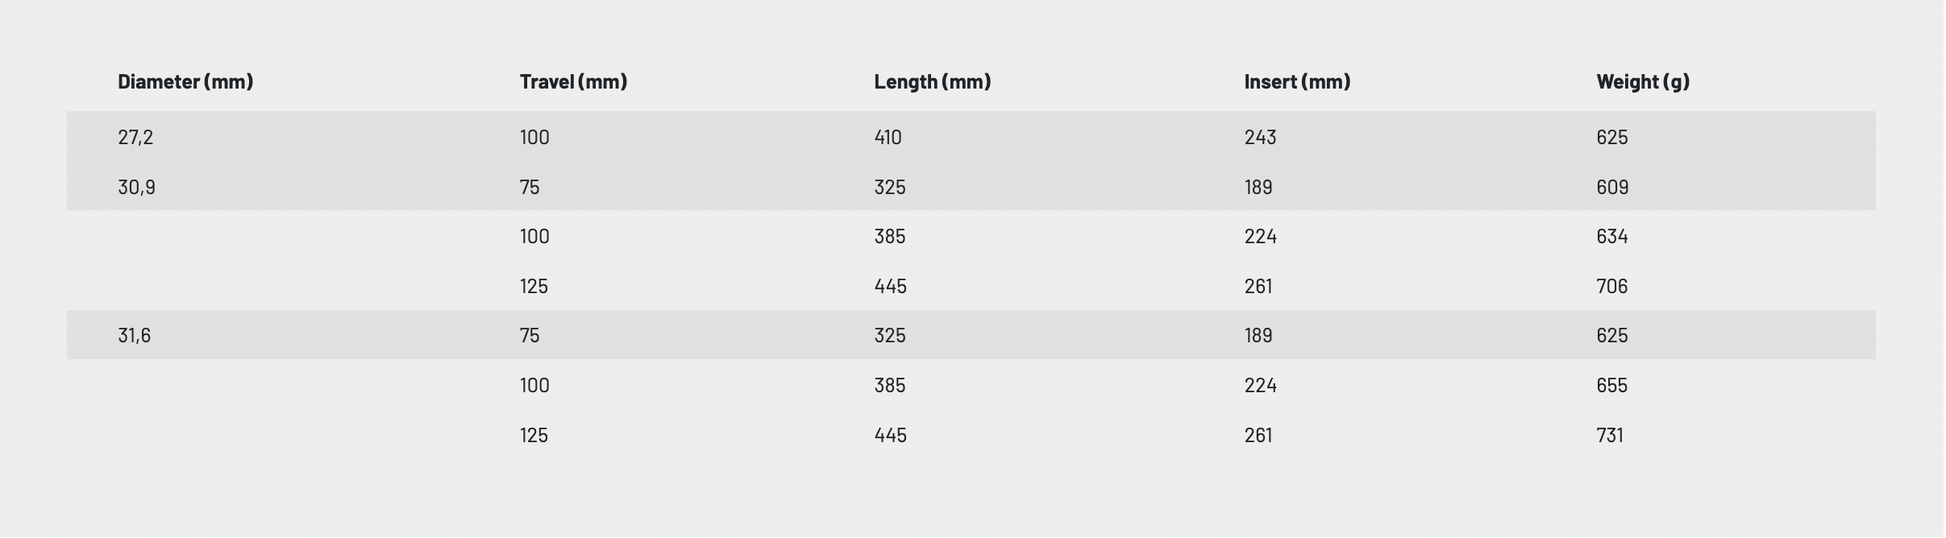The width and height of the screenshot is (1946, 538).
Task: Click the 706 weight value
Action: point(1612,287)
